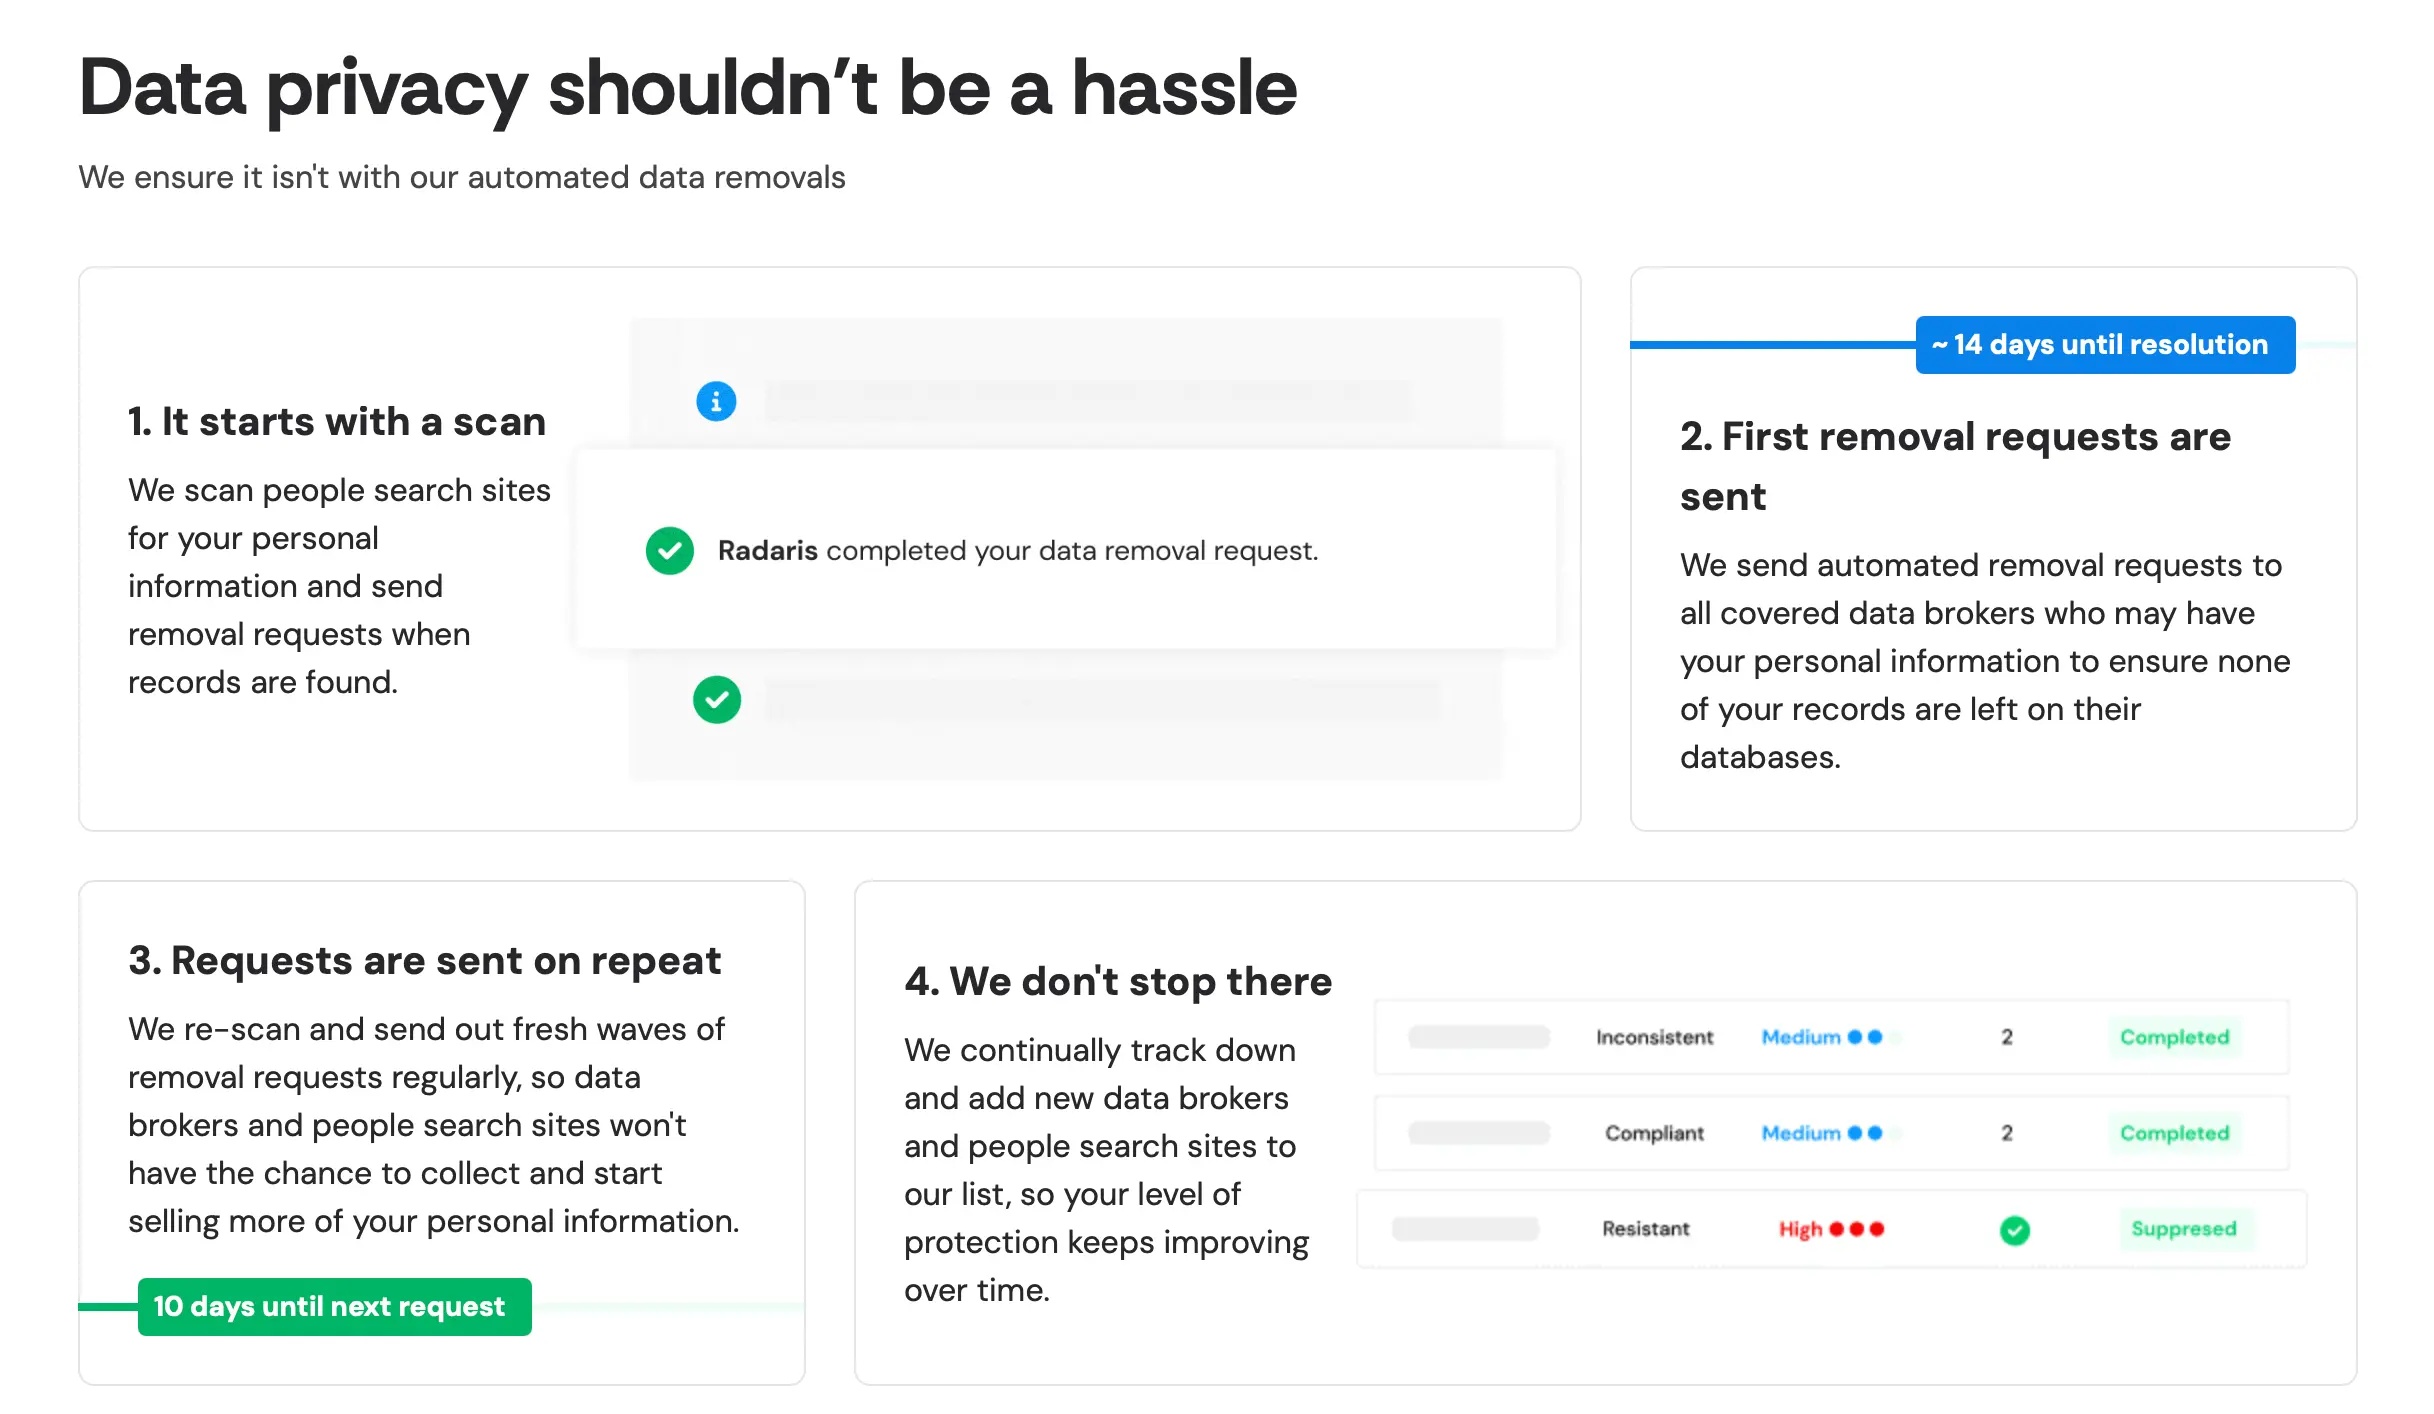Click the green checkmark beside Radaris
Viewport: 2434px width, 1414px height.
point(670,550)
